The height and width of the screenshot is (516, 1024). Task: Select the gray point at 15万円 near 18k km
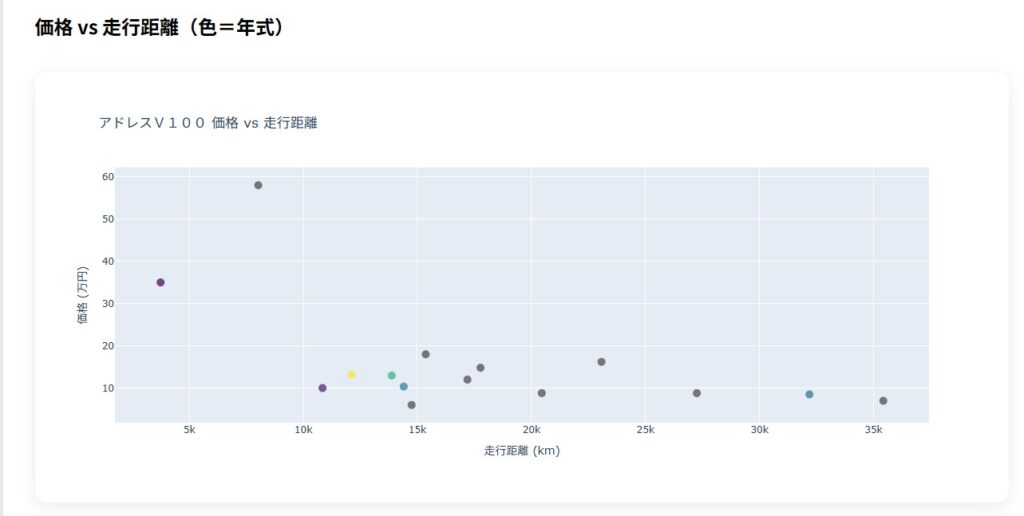click(x=480, y=367)
